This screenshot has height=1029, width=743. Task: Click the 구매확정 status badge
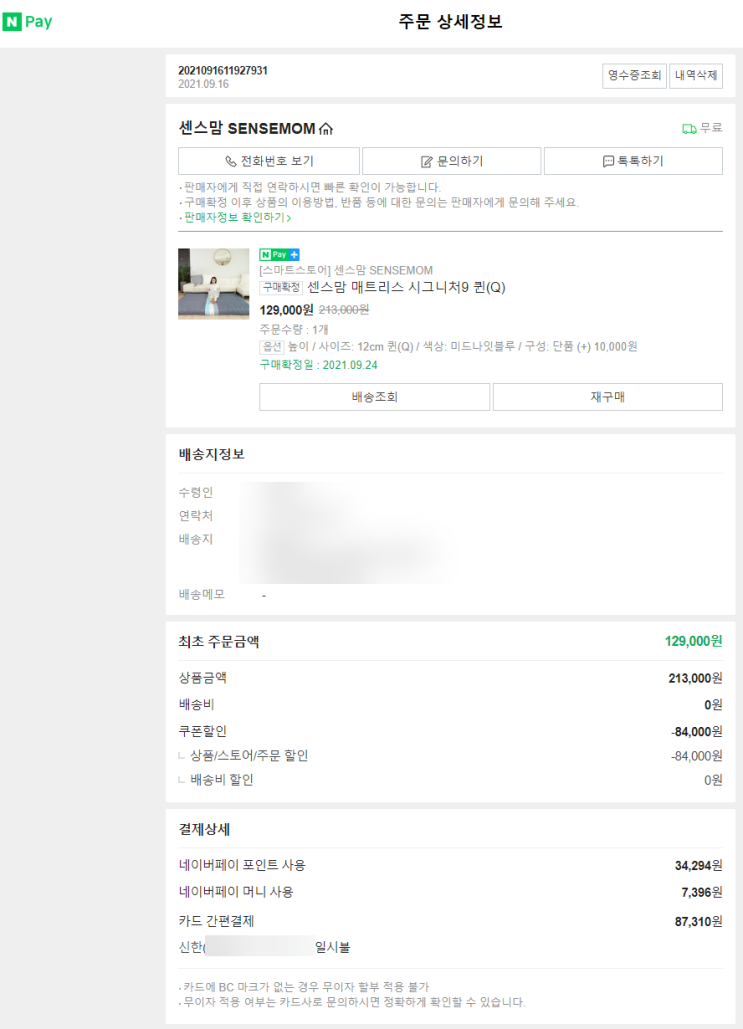pos(281,288)
